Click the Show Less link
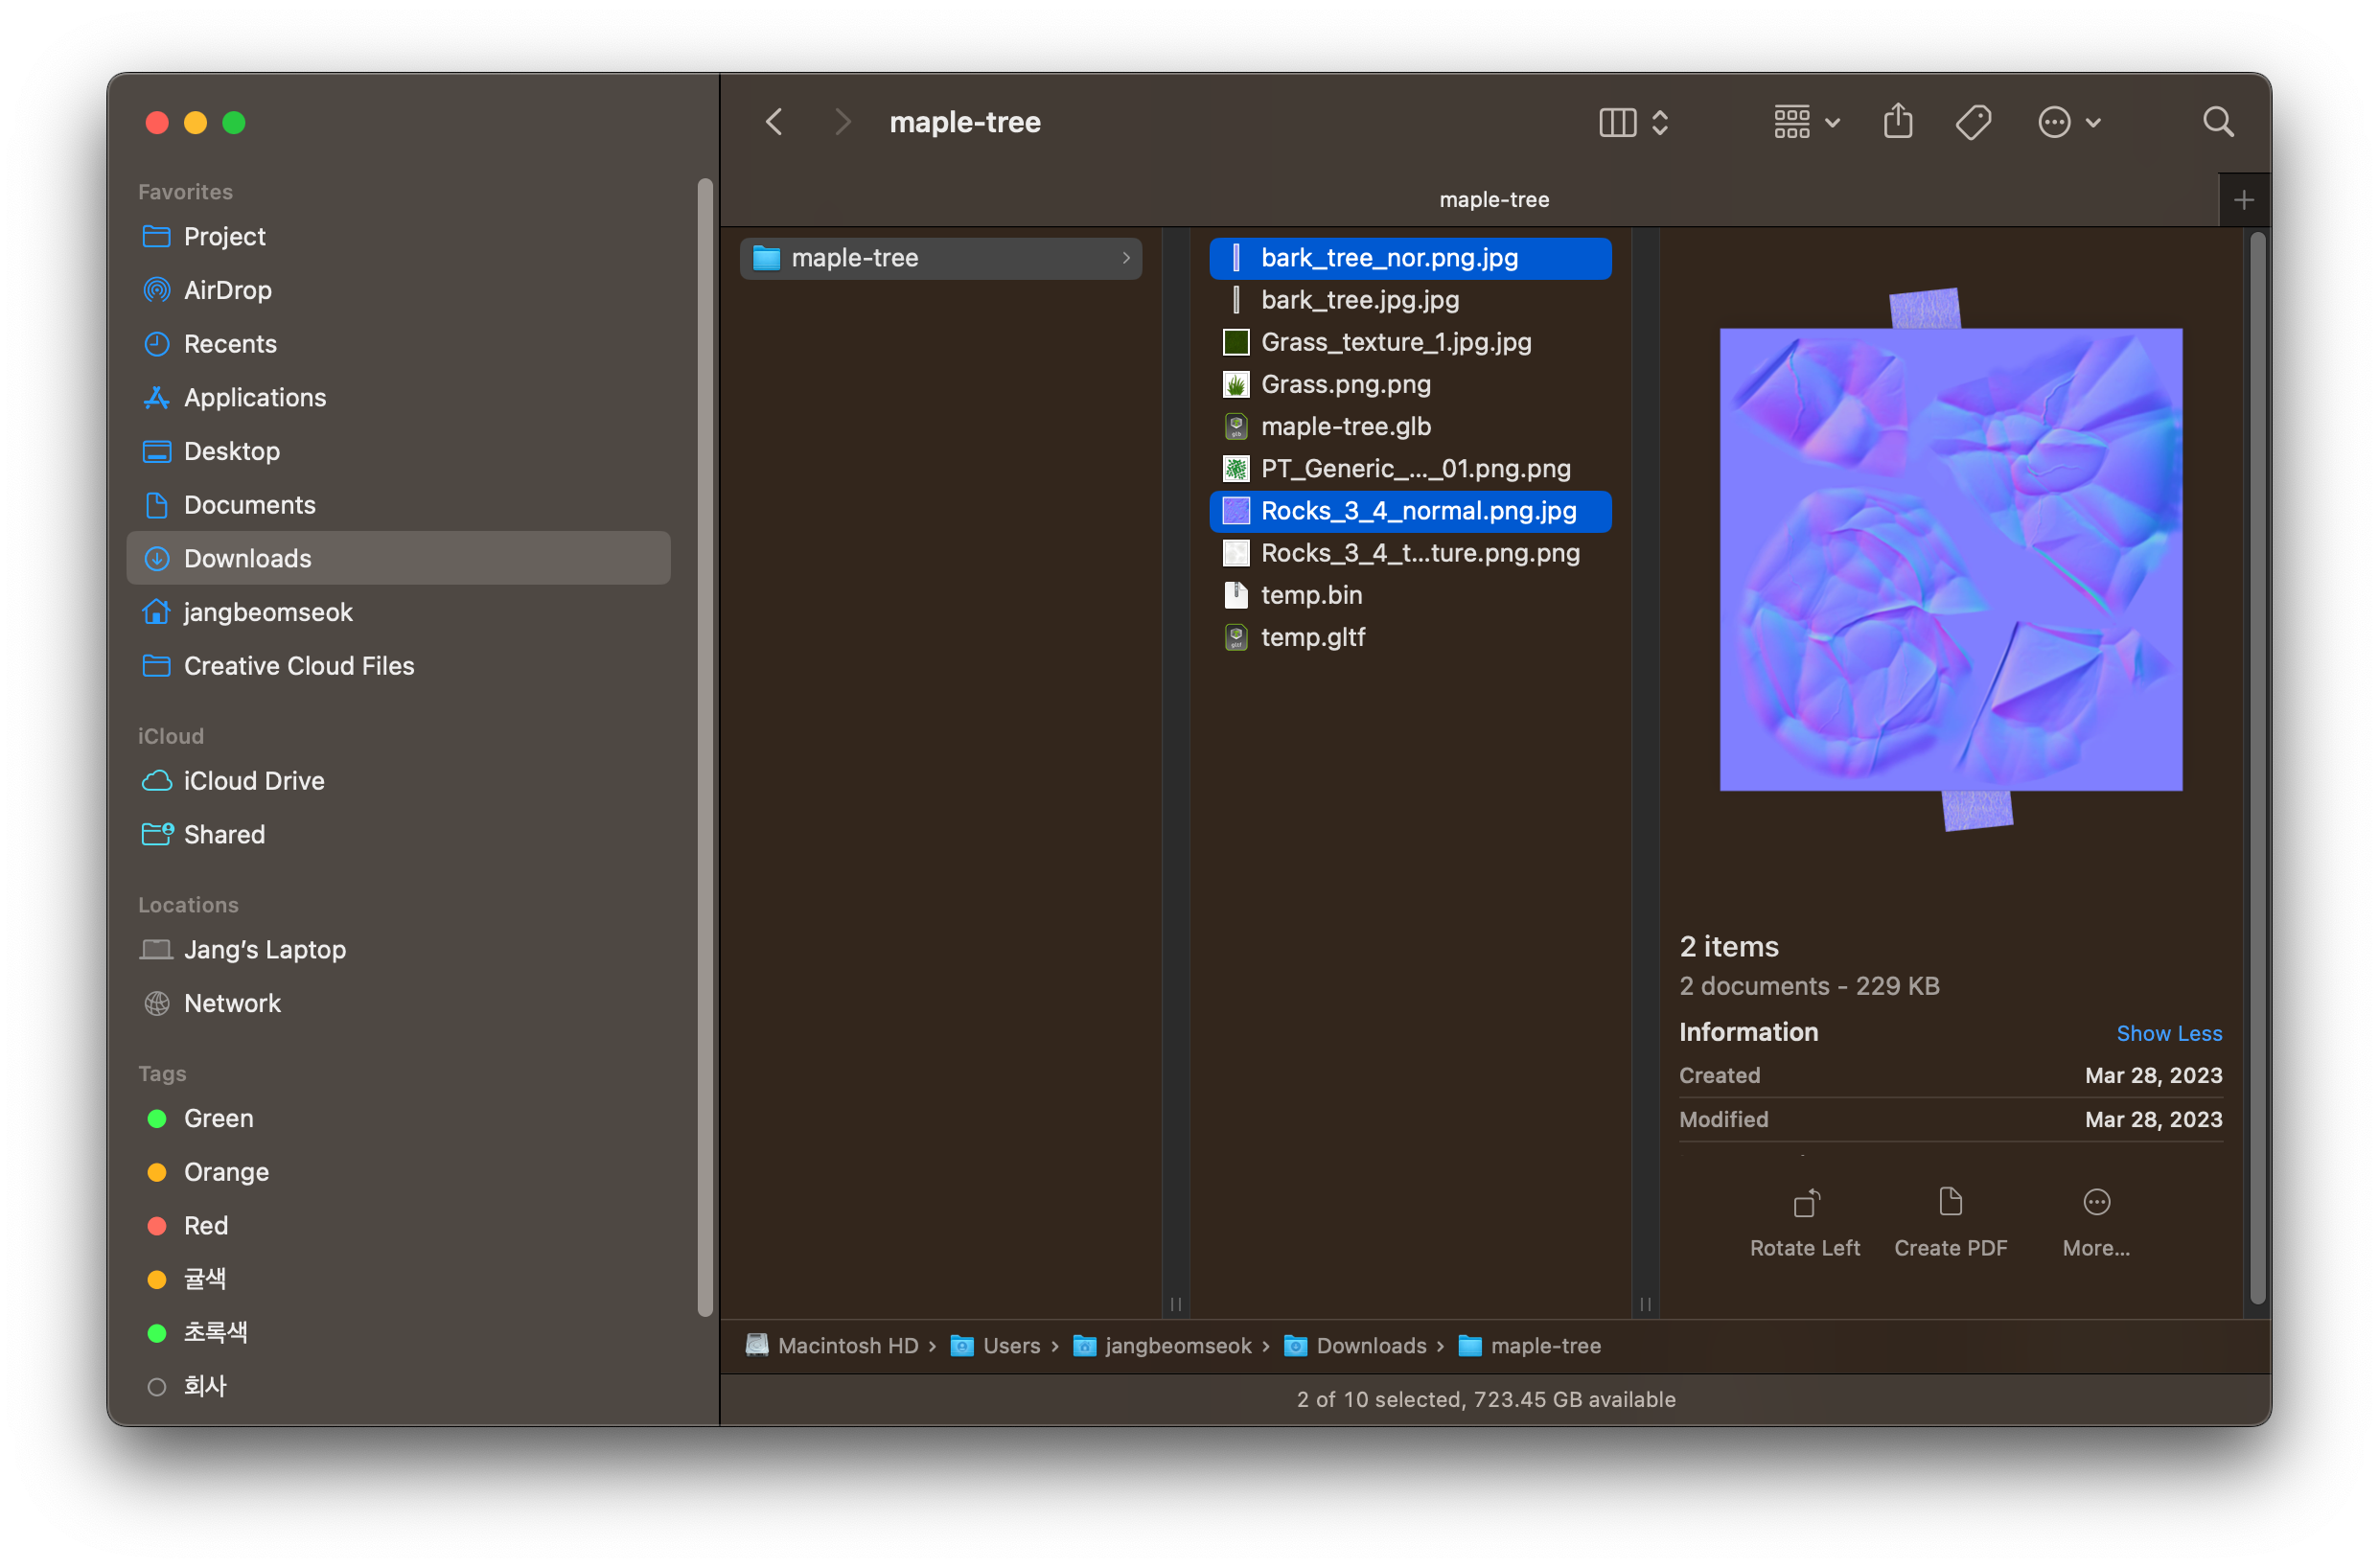The width and height of the screenshot is (2379, 1568). pos(2168,1033)
